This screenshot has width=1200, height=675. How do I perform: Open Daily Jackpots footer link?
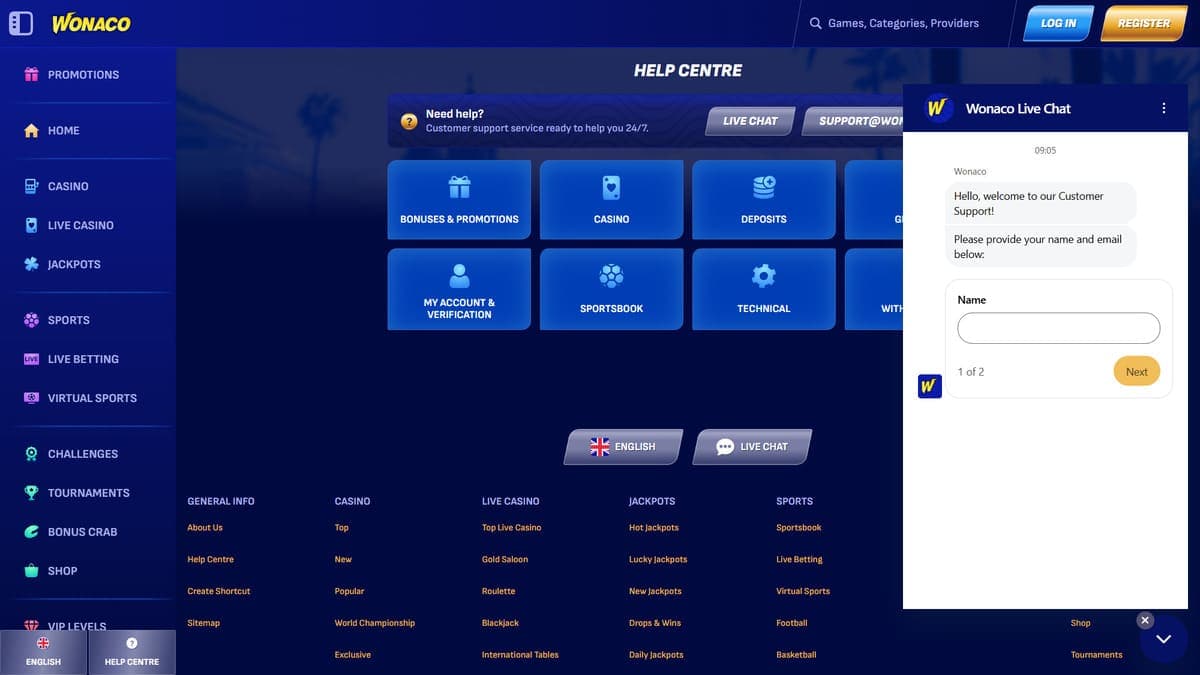(x=656, y=655)
